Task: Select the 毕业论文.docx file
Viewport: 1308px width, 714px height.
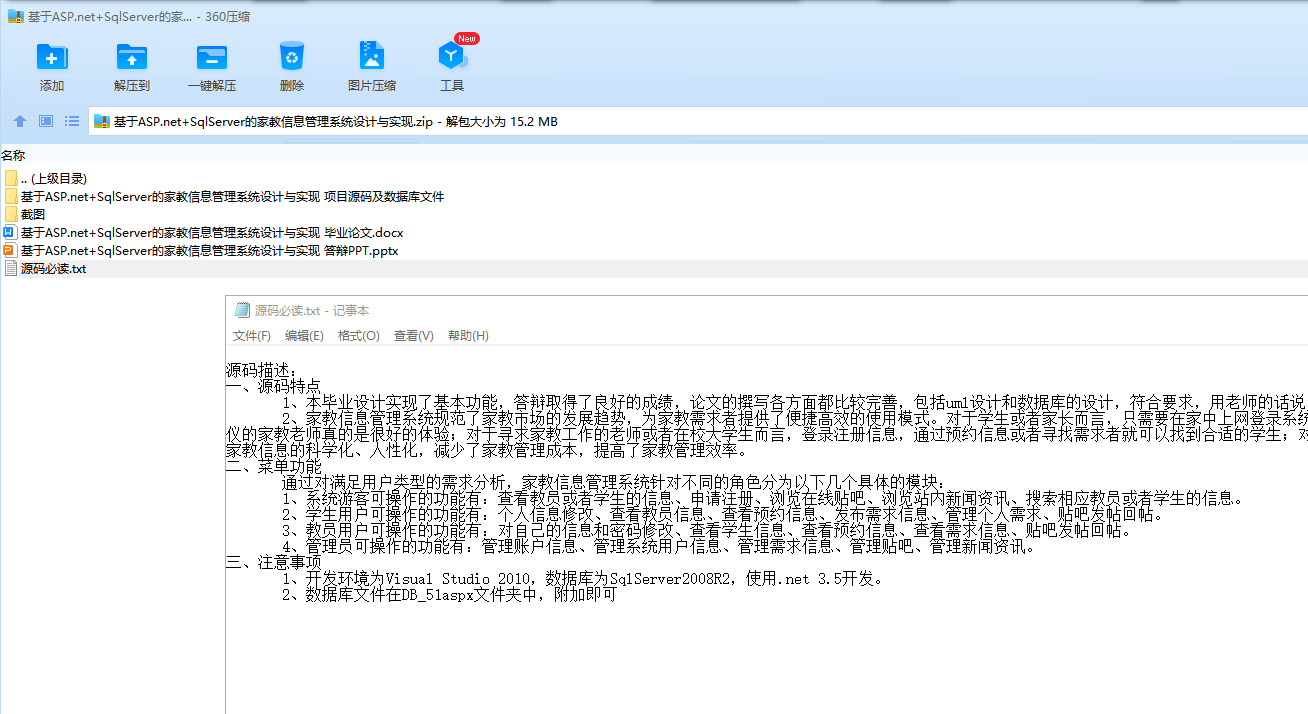Action: click(x=654, y=232)
